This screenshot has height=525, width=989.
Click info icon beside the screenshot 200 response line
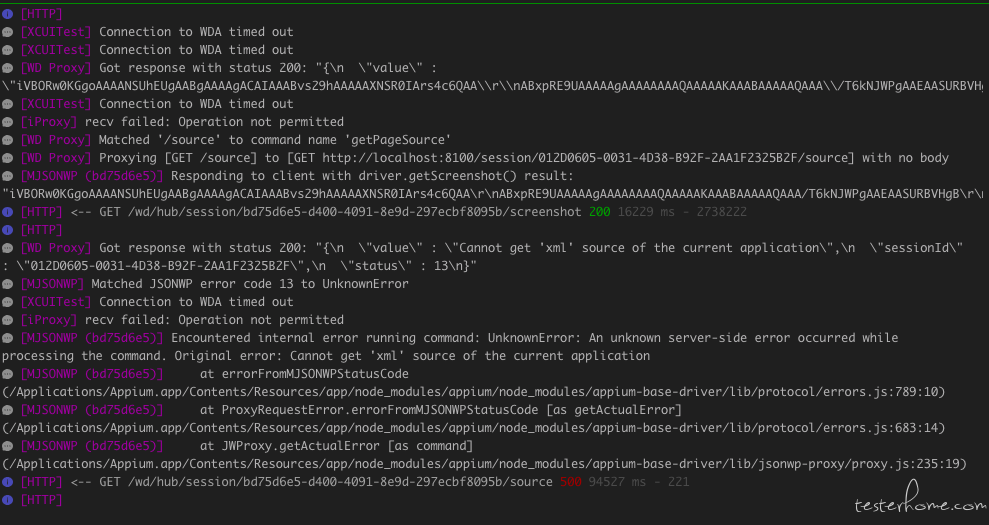(8, 212)
